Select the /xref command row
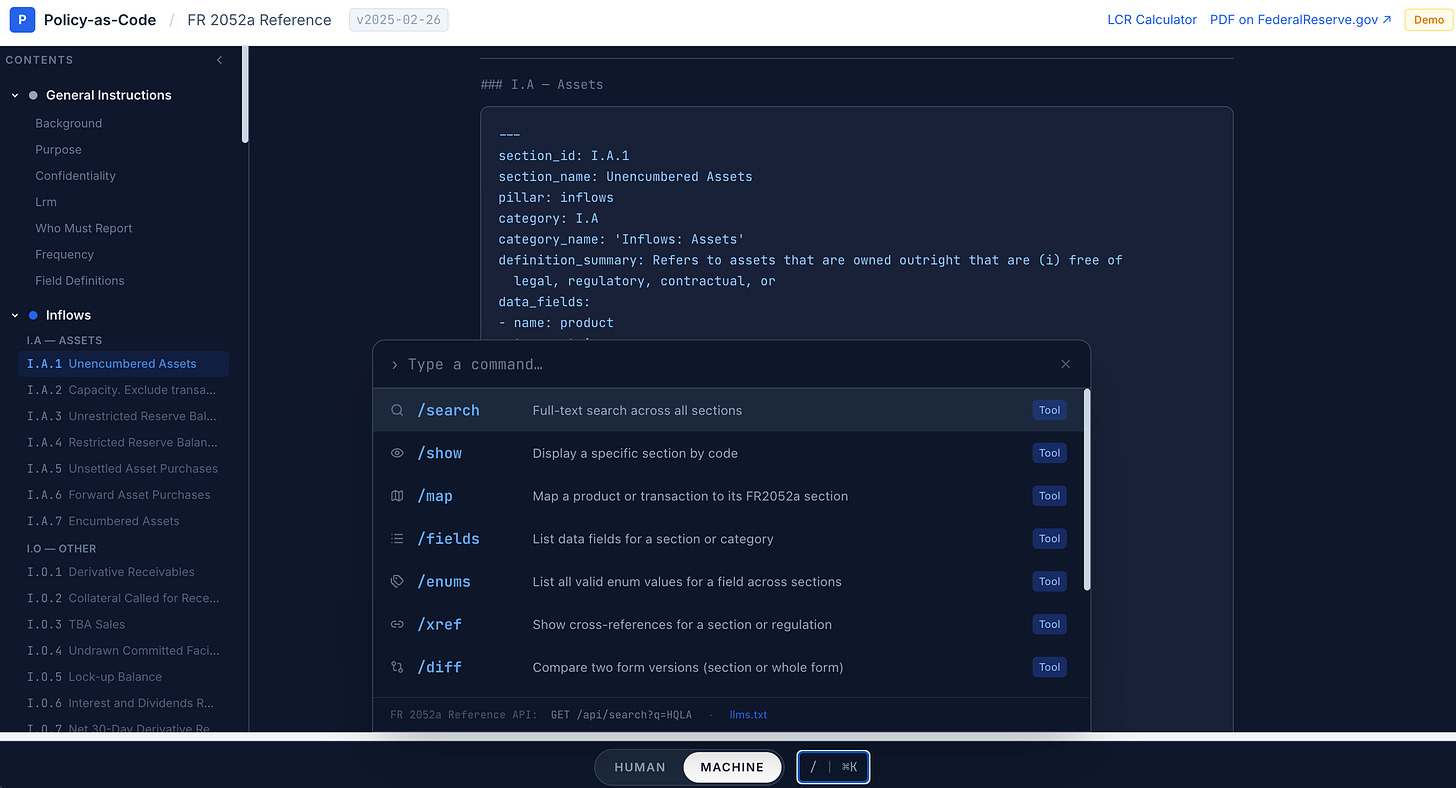The height and width of the screenshot is (788, 1456). [728, 624]
